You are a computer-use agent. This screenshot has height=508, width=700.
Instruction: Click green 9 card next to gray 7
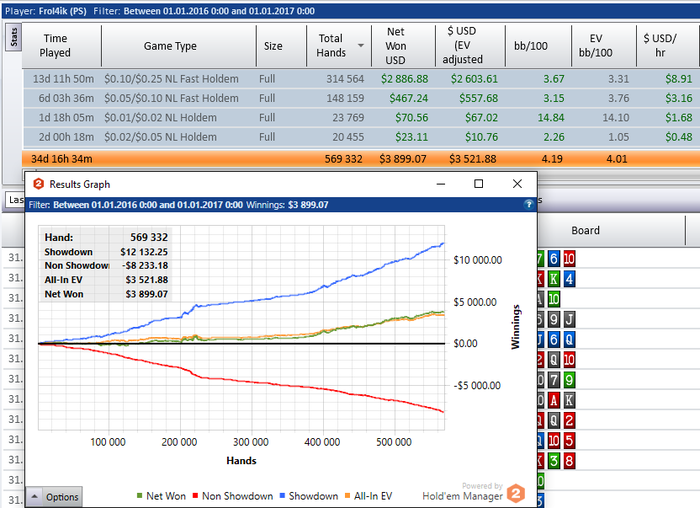pos(569,380)
